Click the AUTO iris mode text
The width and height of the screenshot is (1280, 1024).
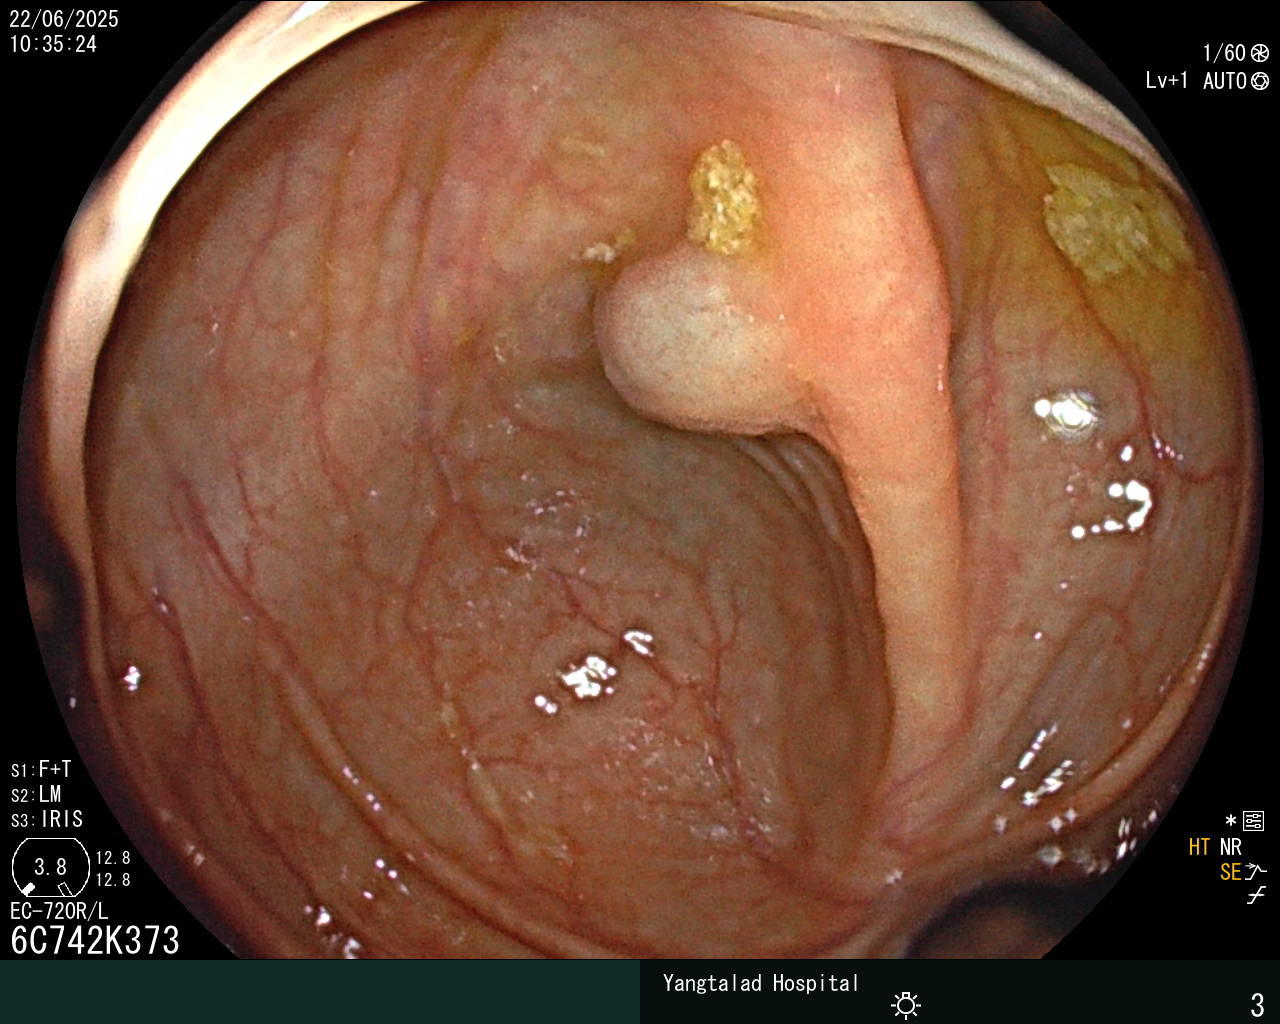[x=1225, y=81]
